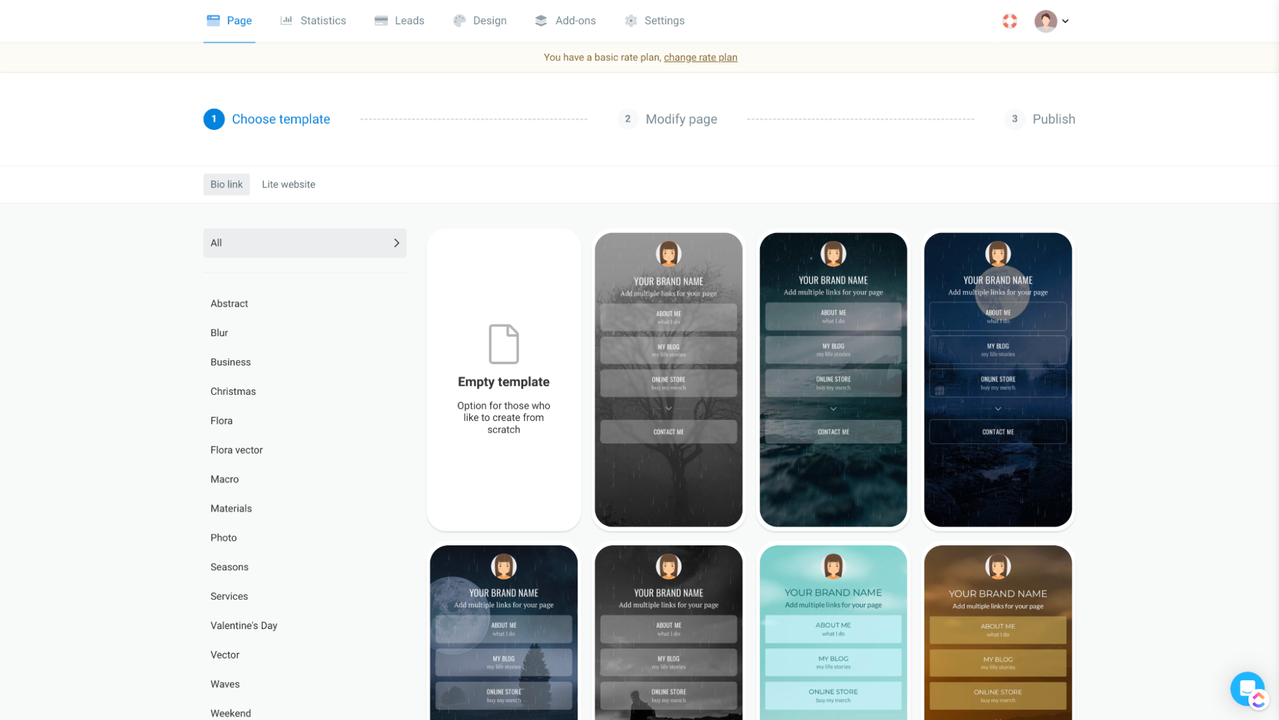Click the Statistics chart icon
1279x720 pixels.
coord(286,20)
